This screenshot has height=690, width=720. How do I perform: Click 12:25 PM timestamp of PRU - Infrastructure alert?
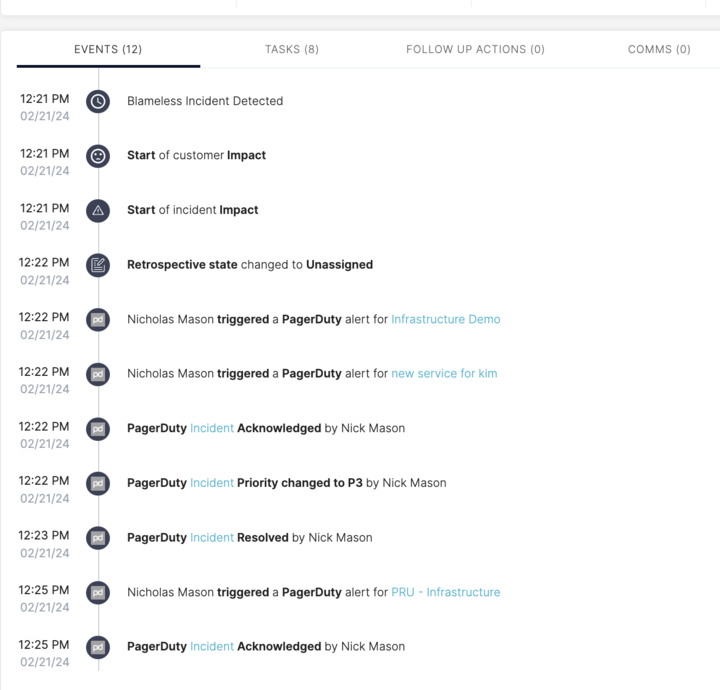(x=44, y=590)
